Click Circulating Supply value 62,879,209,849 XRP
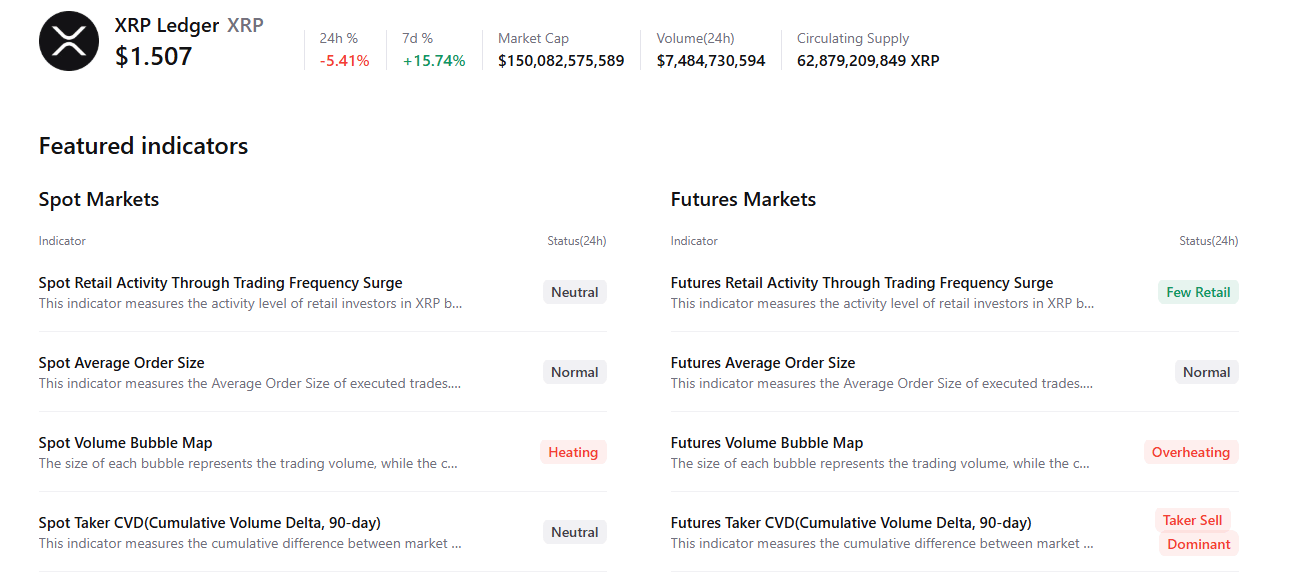The height and width of the screenshot is (582, 1311). pos(868,61)
